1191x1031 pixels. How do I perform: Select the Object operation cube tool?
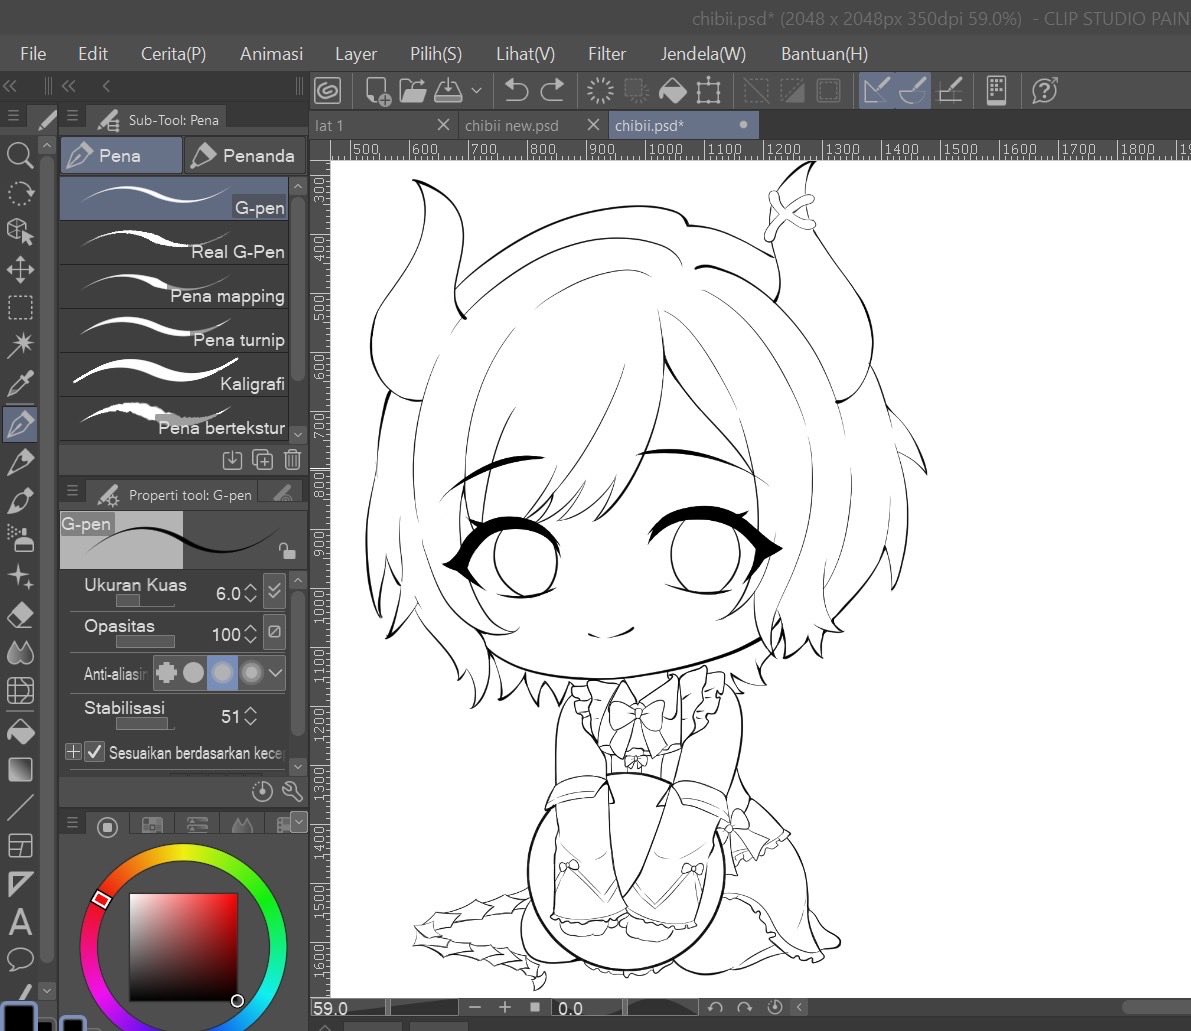[x=20, y=231]
